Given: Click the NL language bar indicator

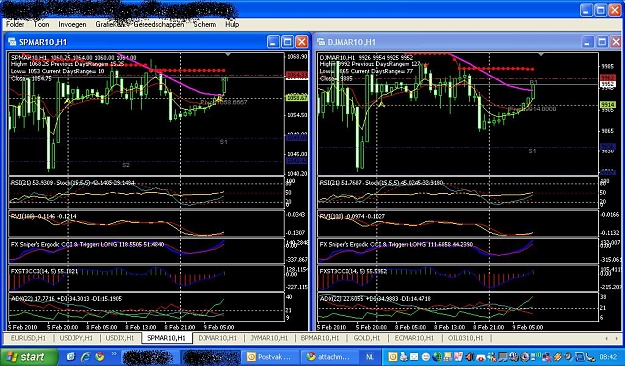Looking at the screenshot, I should click(x=369, y=357).
